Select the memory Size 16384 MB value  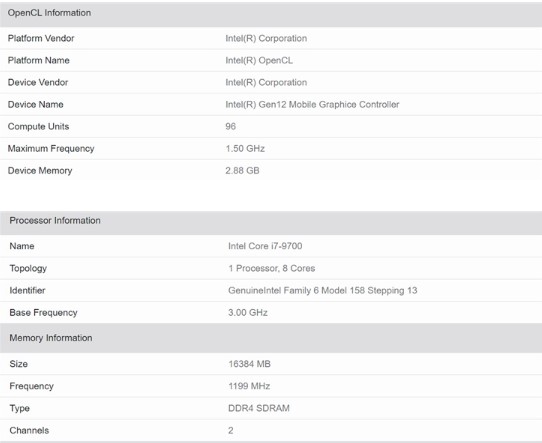pos(250,364)
